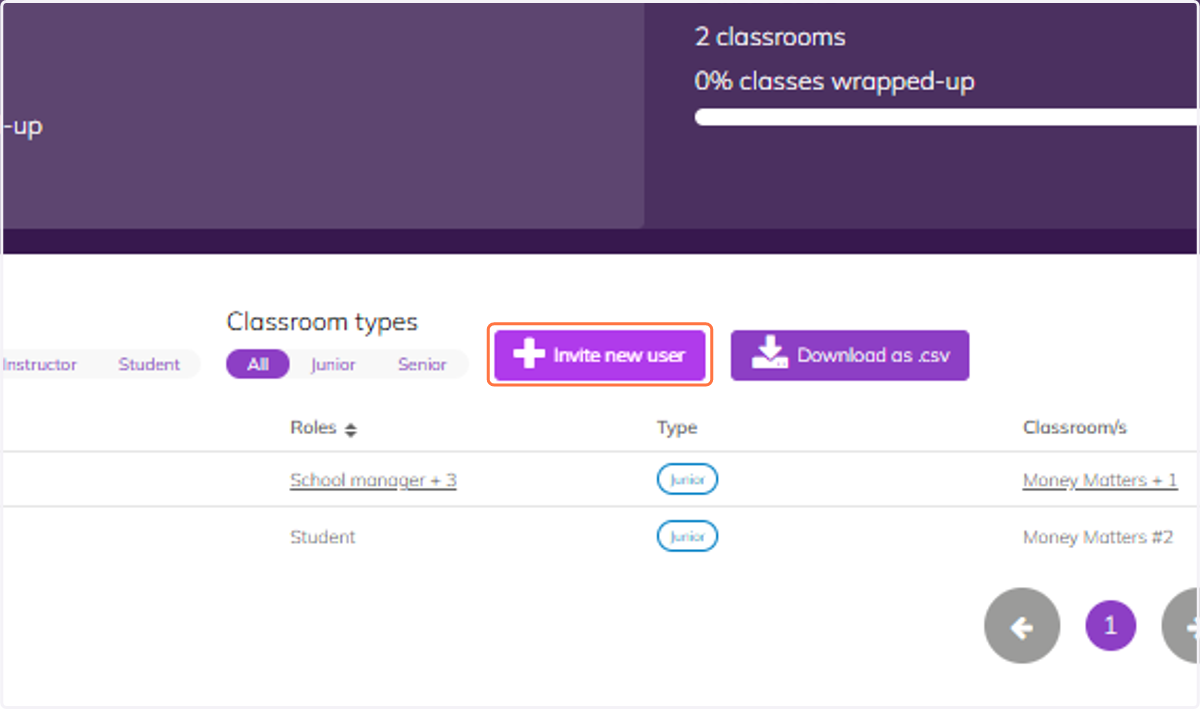Click the Type column header
1200x709 pixels.
click(x=677, y=428)
